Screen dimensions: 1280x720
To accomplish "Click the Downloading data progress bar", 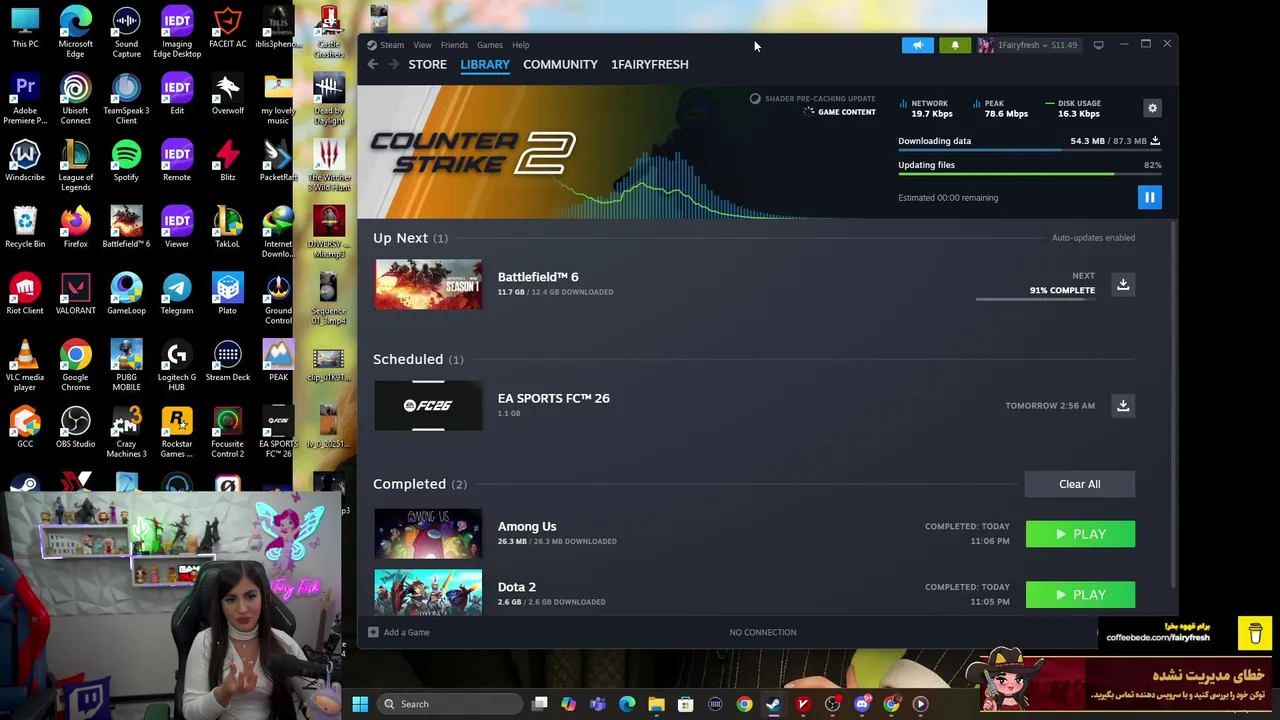I will 1028,151.
